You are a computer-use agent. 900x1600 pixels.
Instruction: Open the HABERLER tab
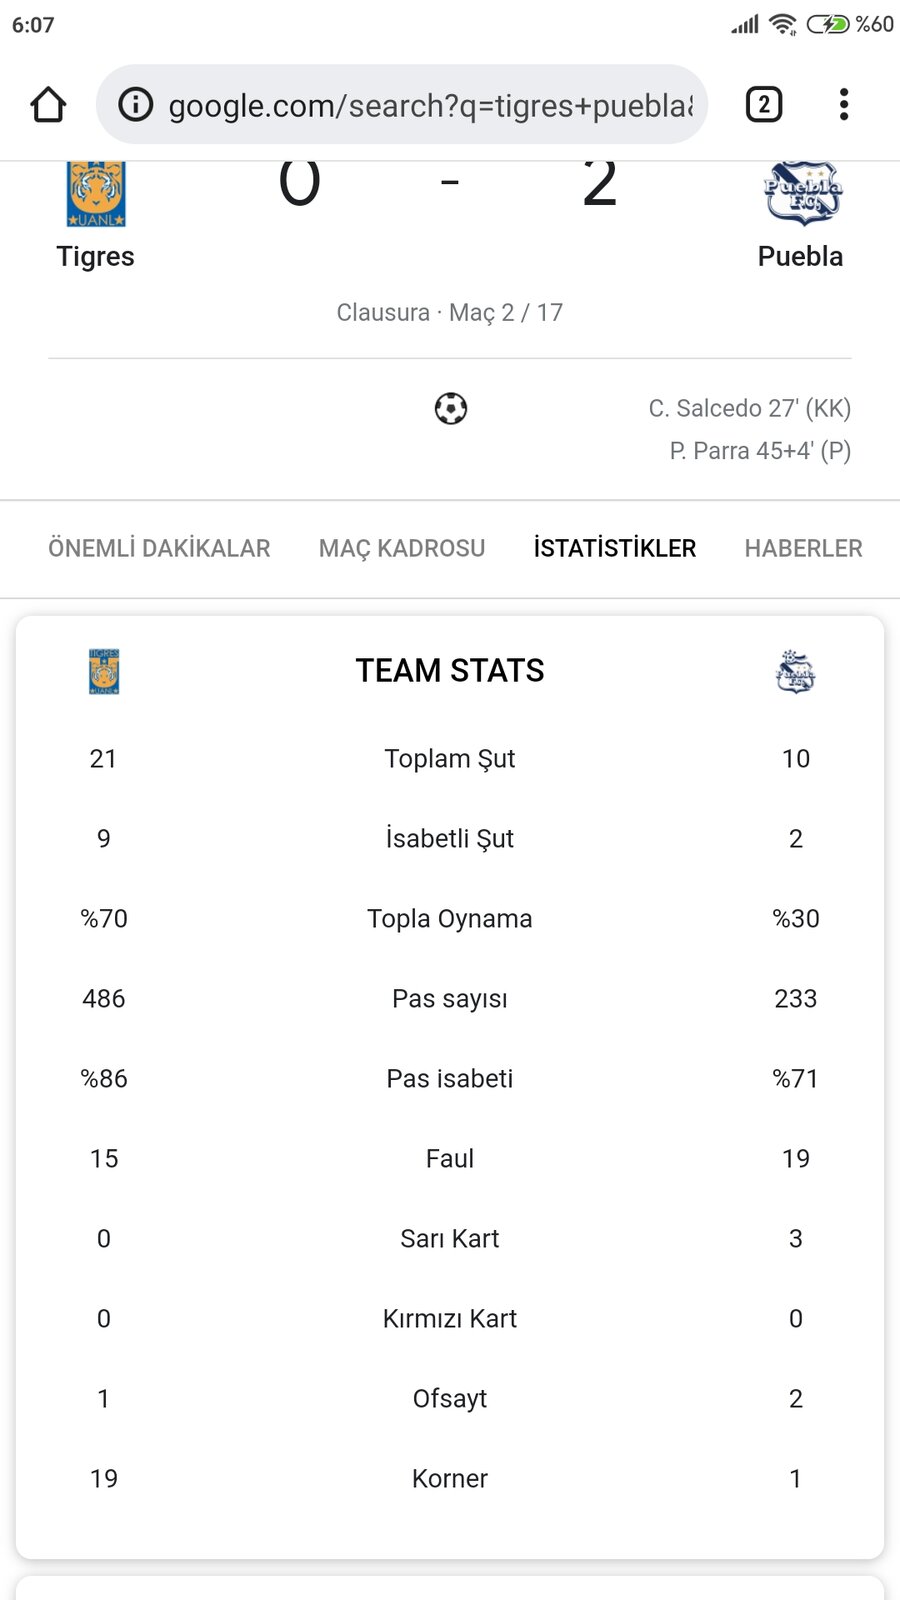(x=803, y=548)
